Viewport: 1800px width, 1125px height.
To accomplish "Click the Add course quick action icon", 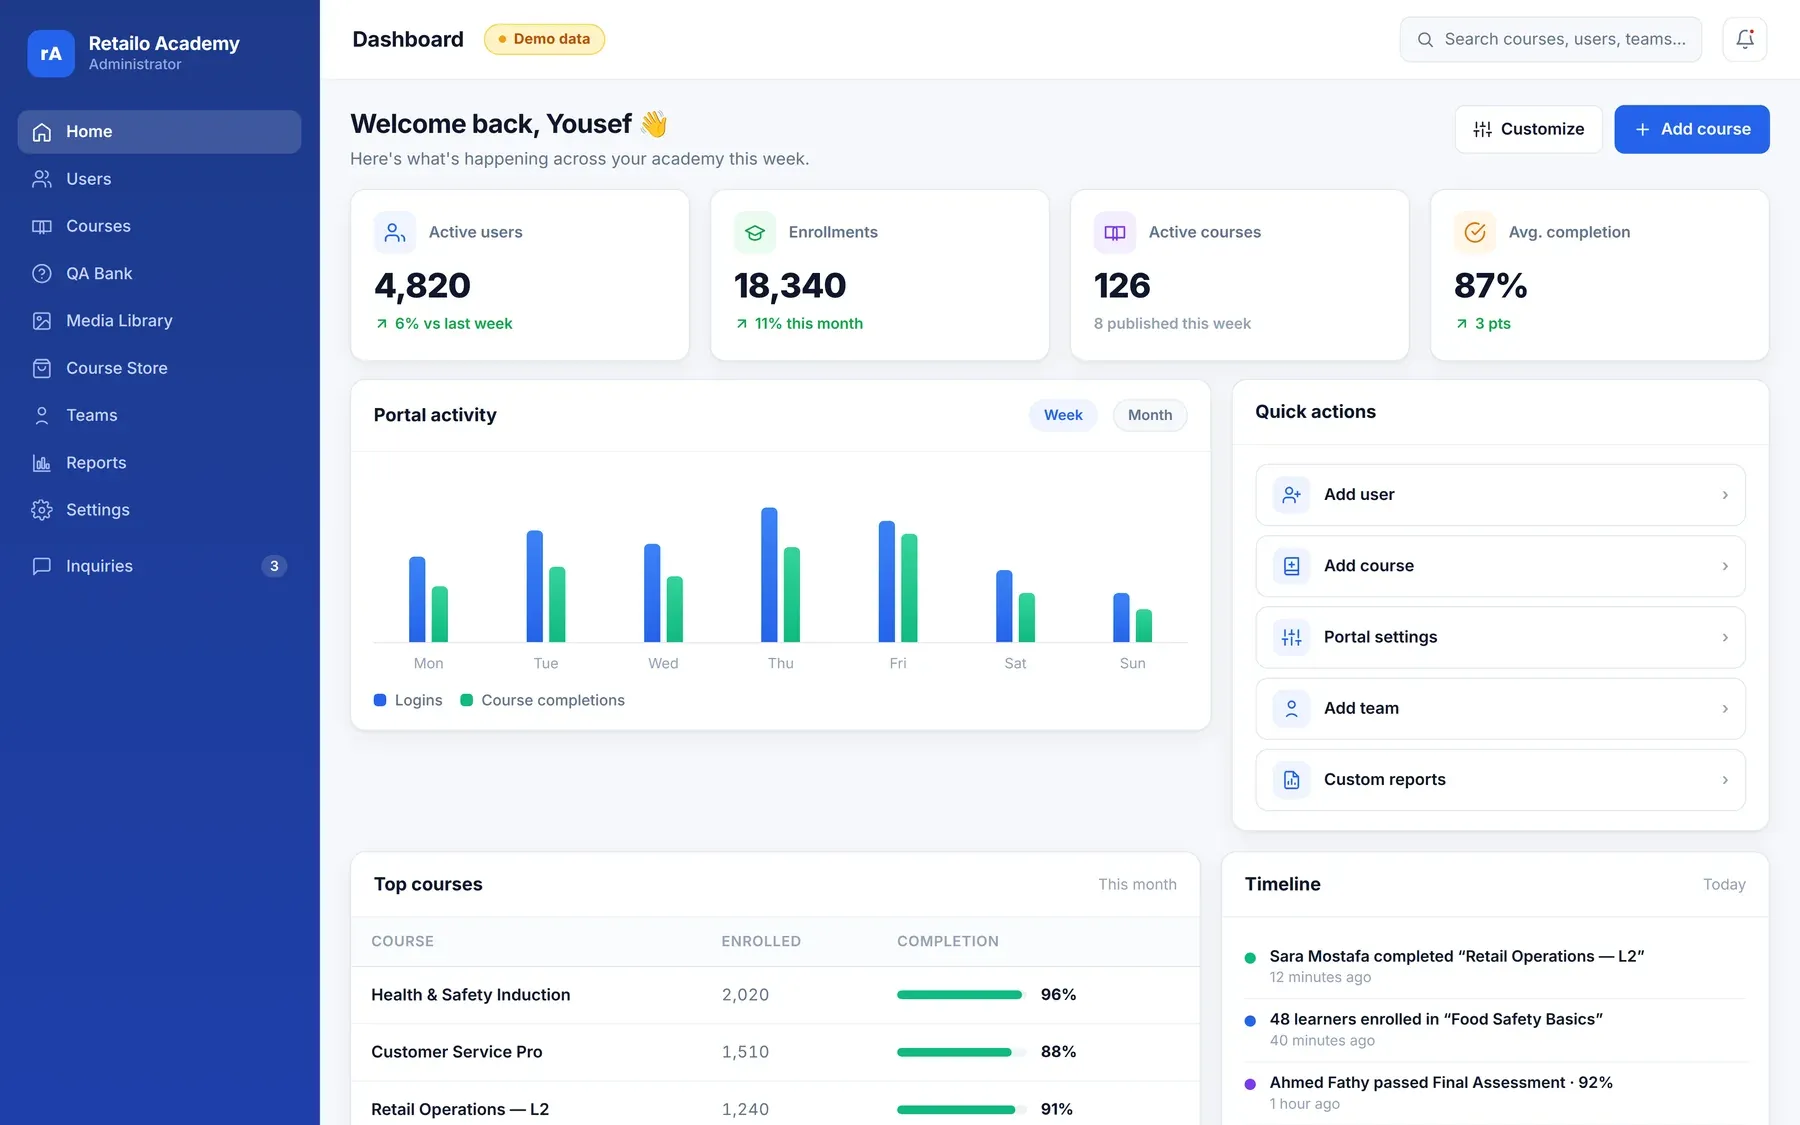I will [x=1291, y=566].
